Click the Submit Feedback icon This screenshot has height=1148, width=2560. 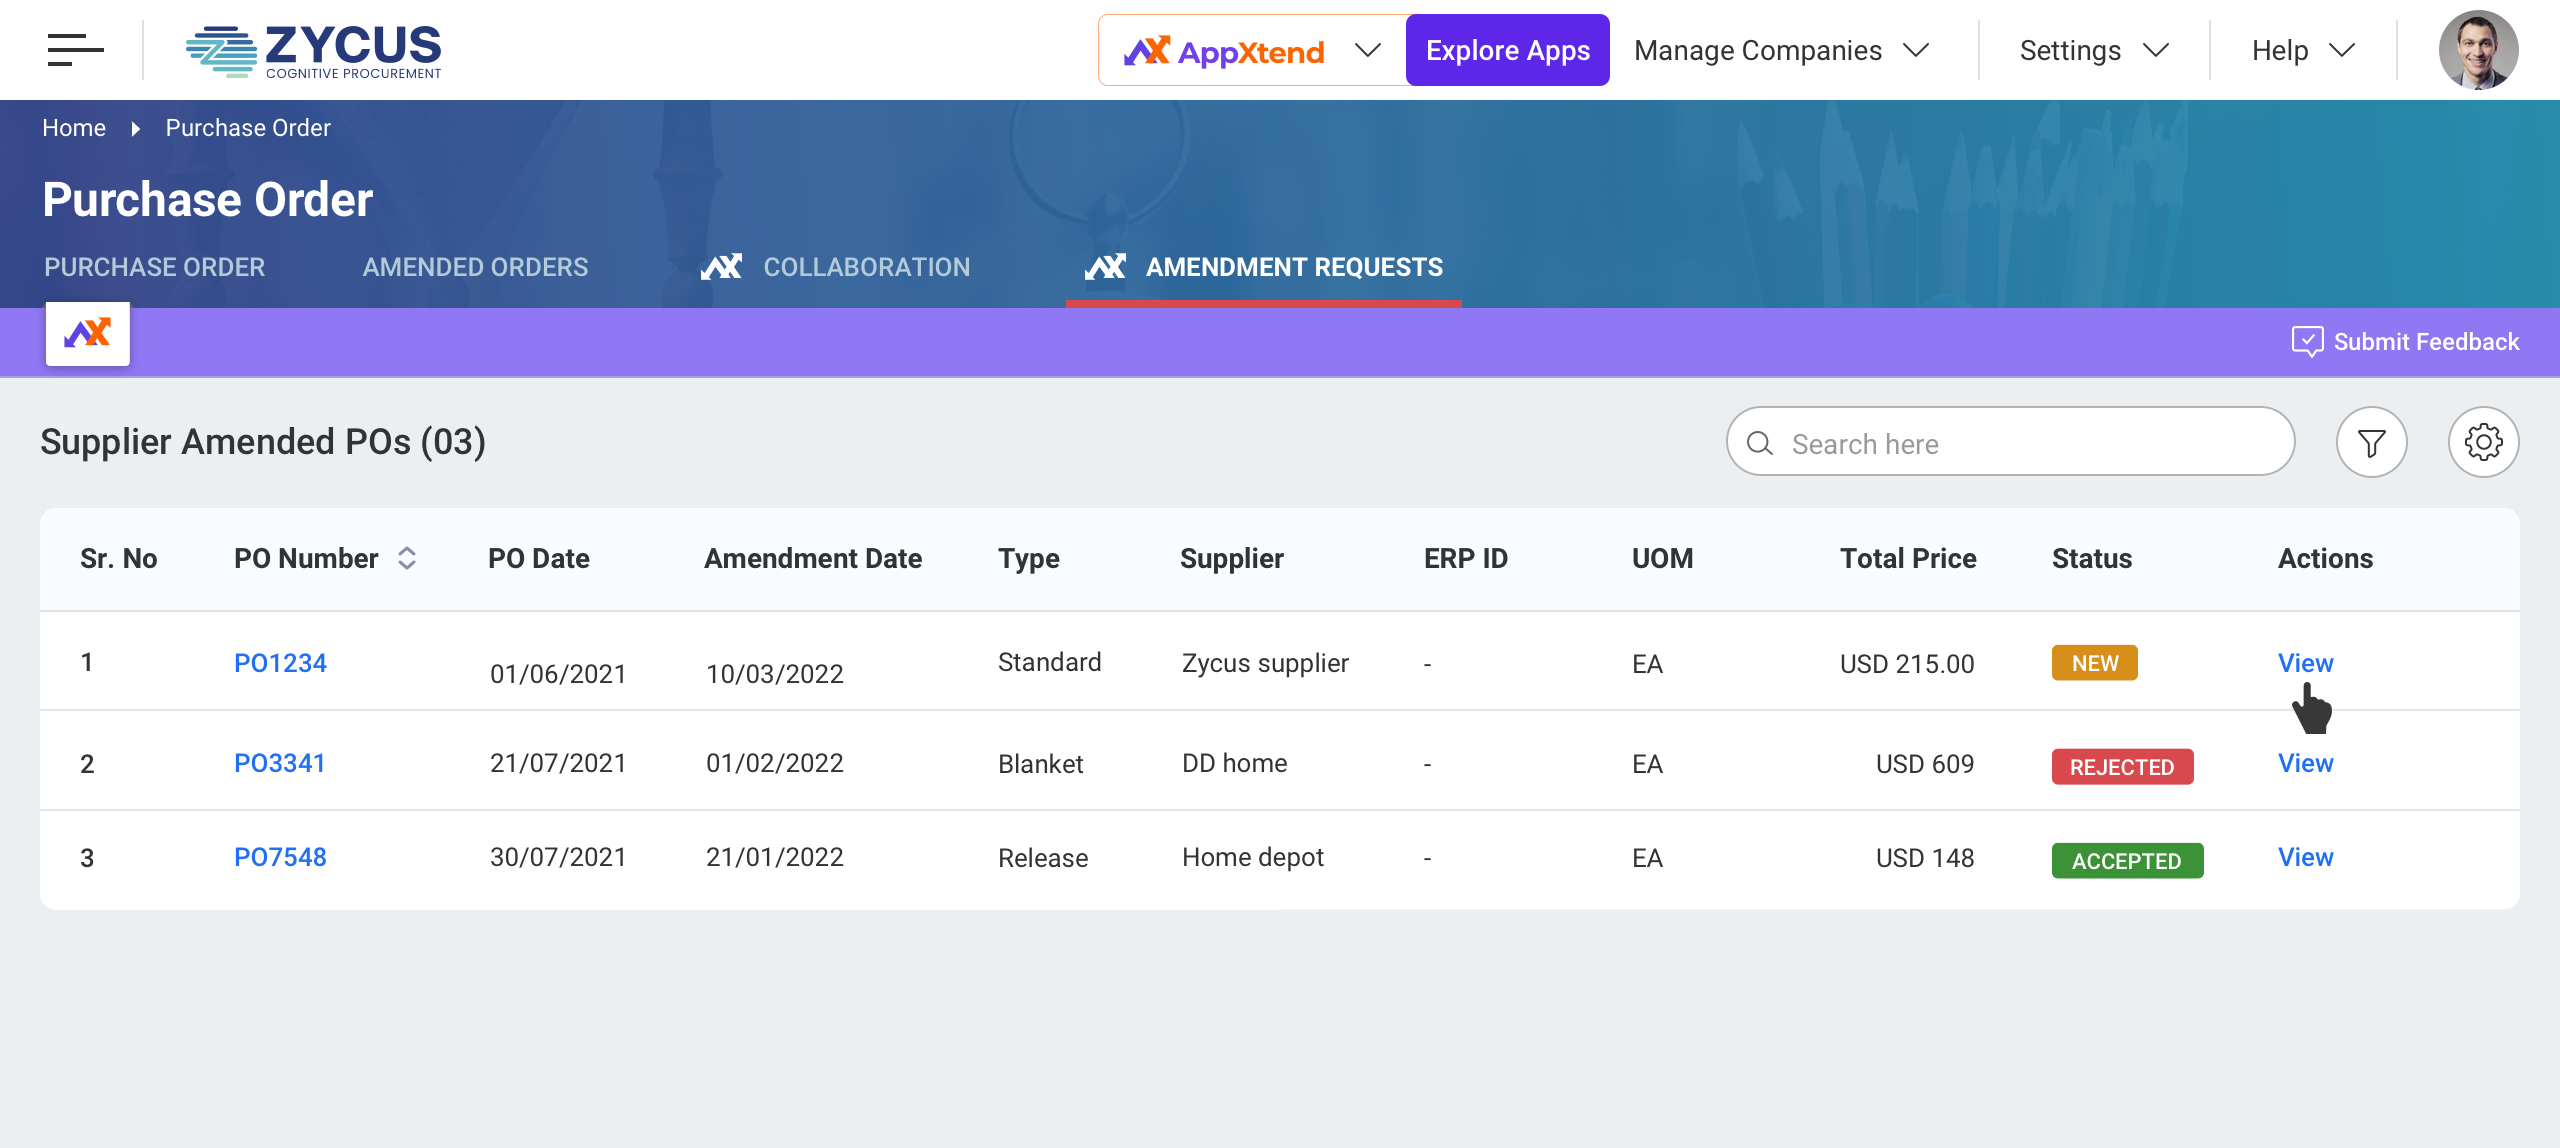coord(2307,342)
